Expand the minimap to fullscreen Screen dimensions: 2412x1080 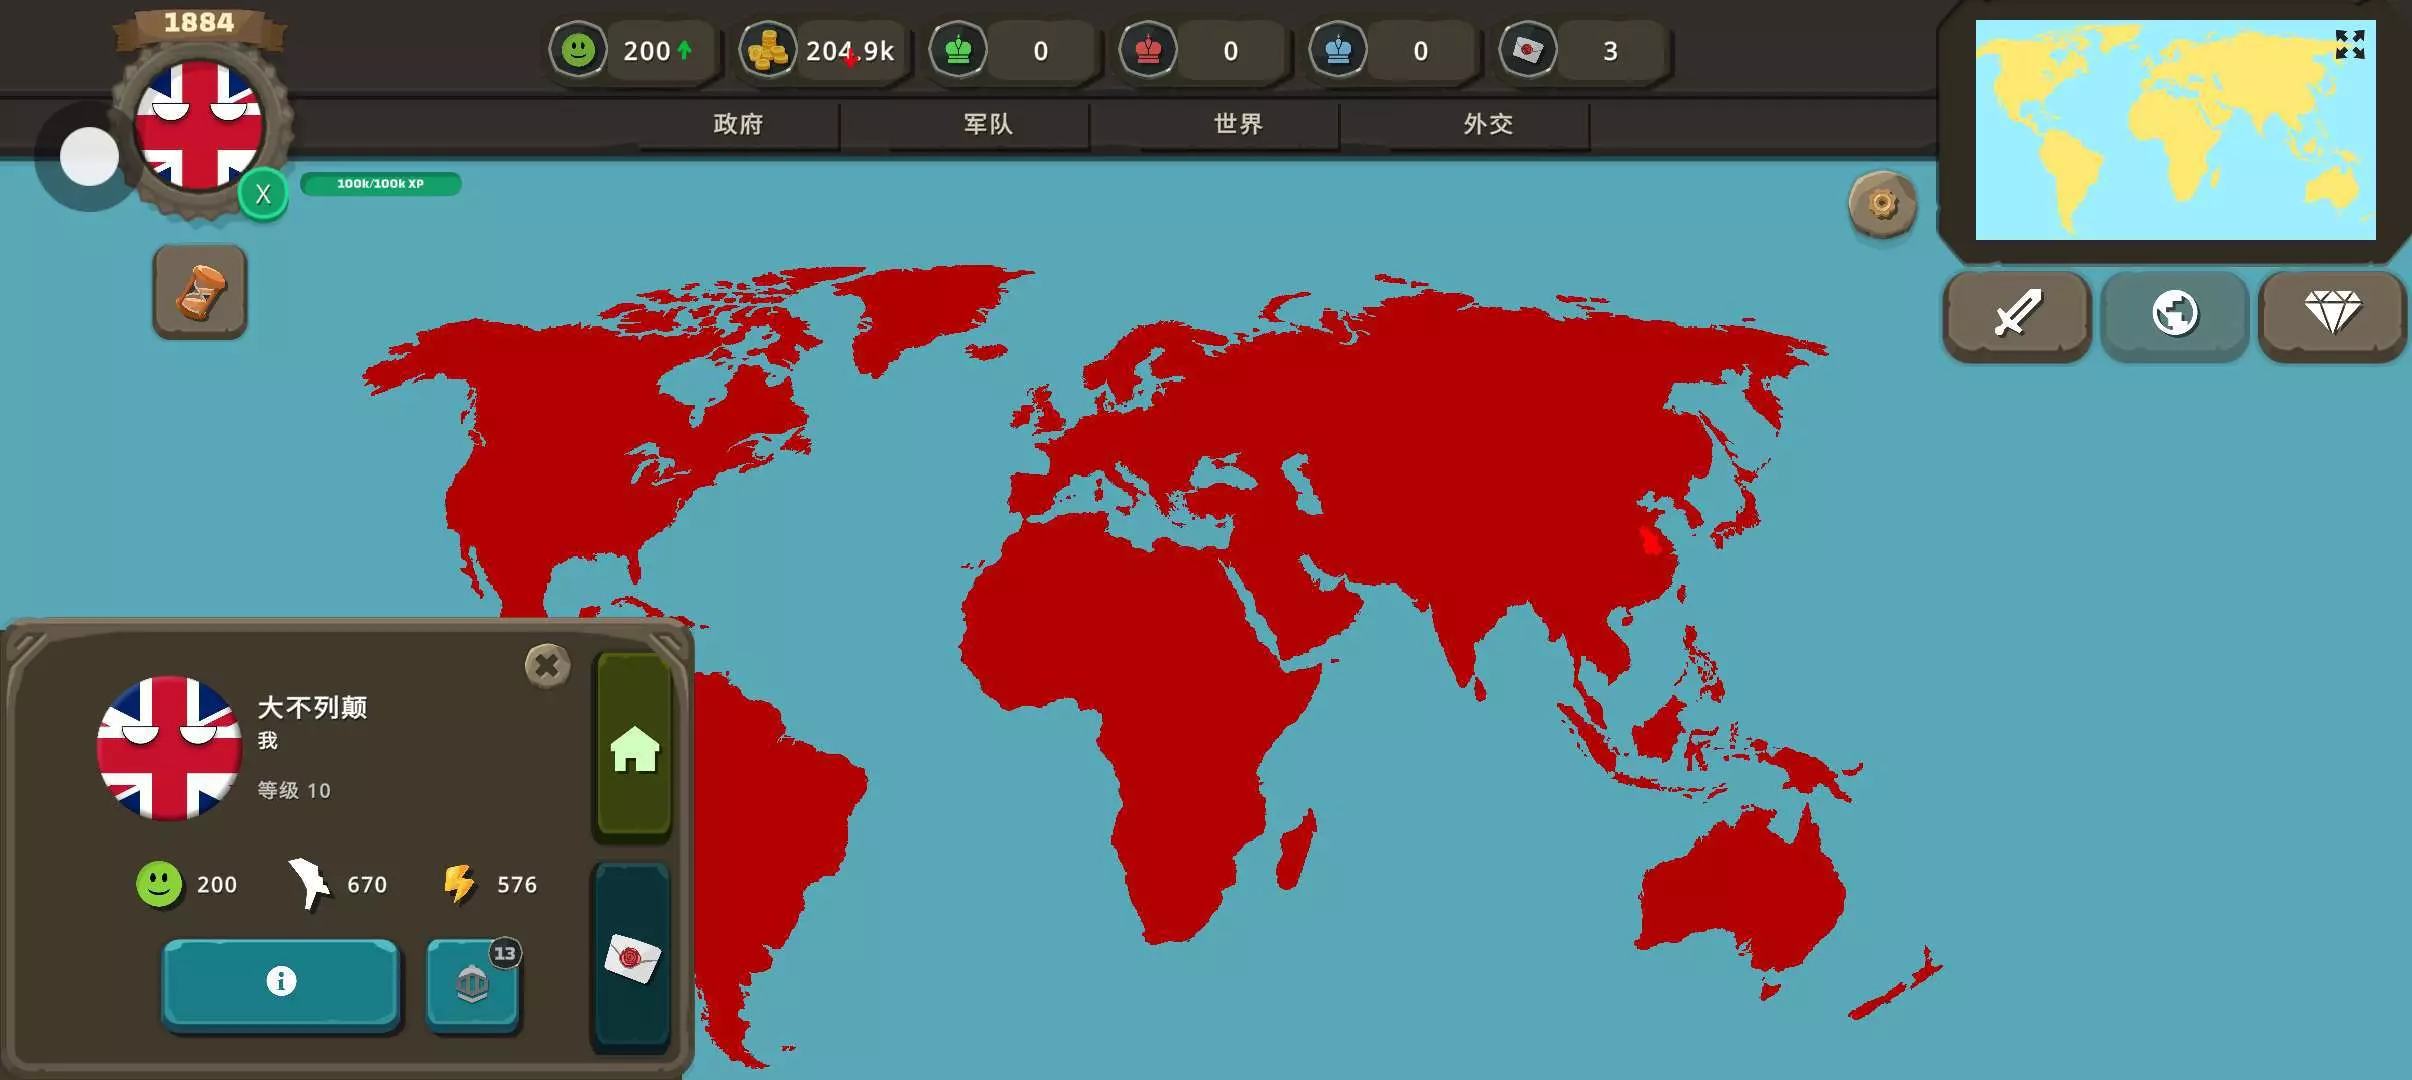(x=2349, y=45)
